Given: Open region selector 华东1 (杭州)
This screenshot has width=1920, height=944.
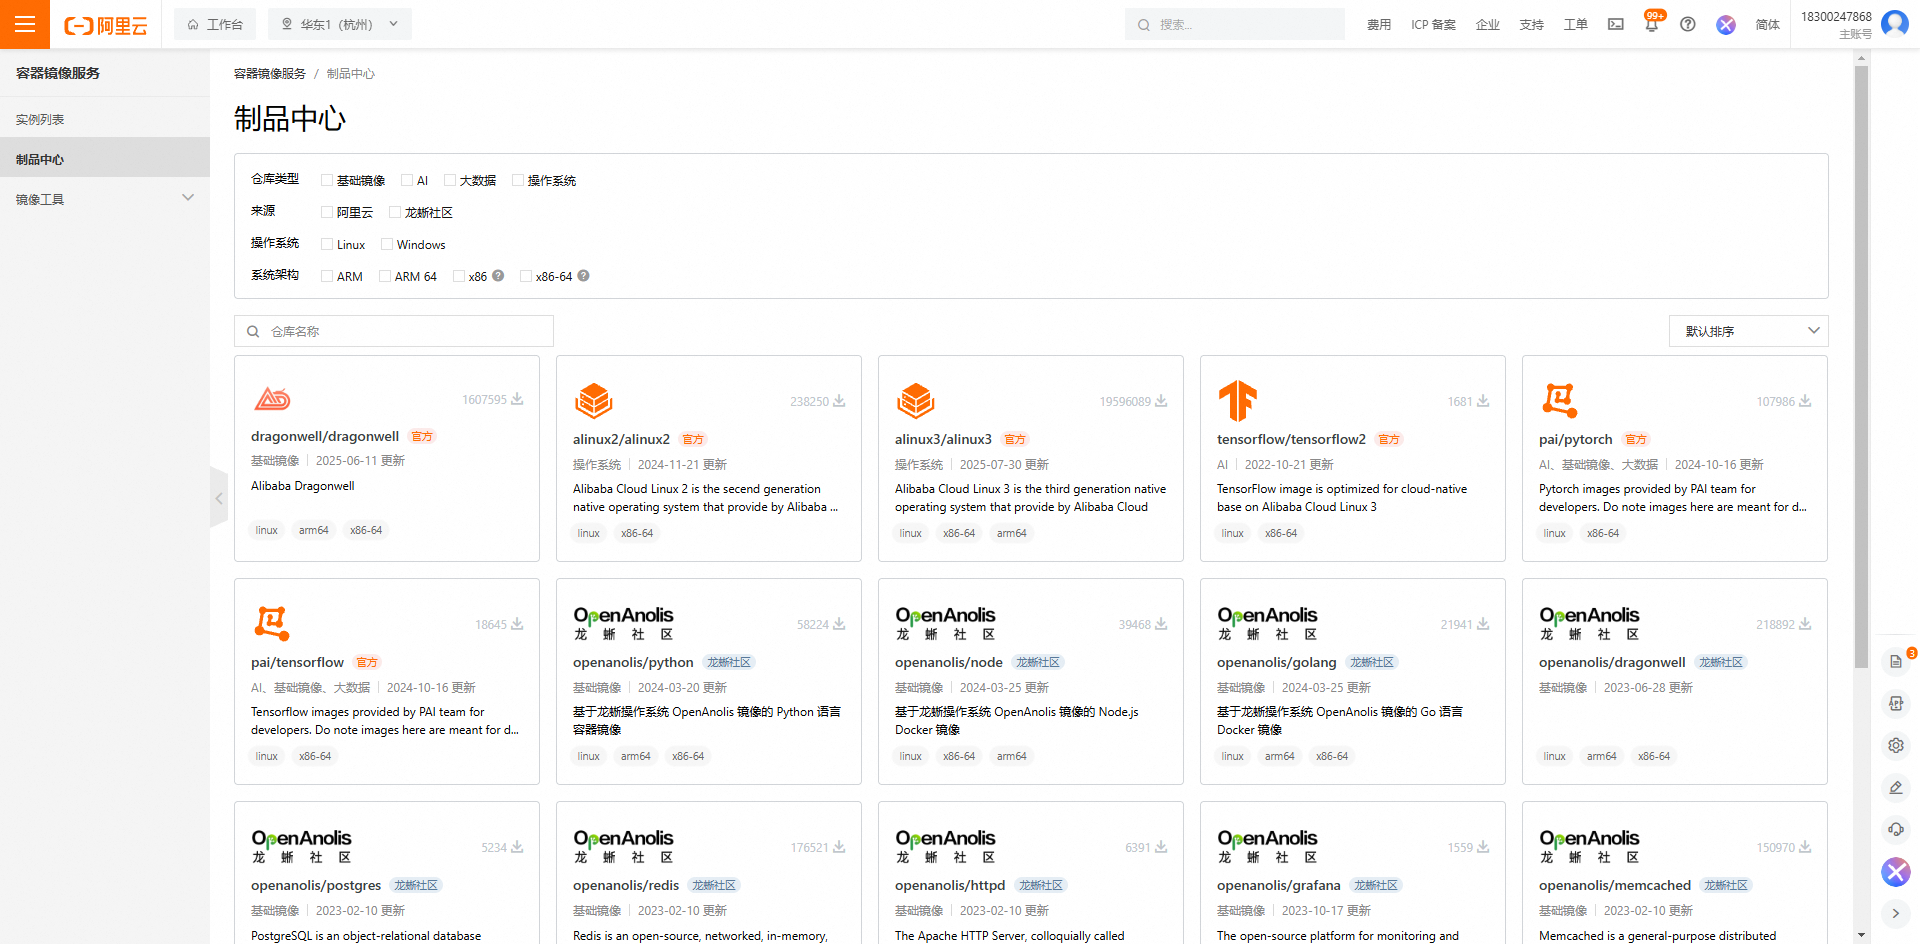Looking at the screenshot, I should click(340, 24).
